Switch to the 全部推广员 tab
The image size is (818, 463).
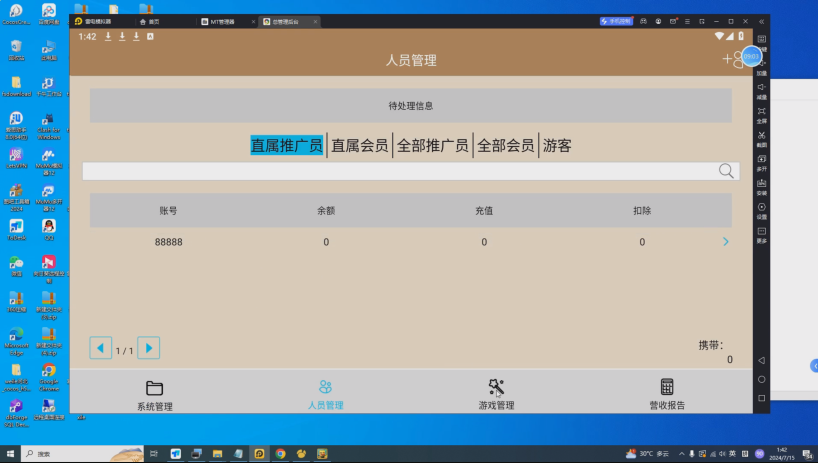click(x=432, y=146)
